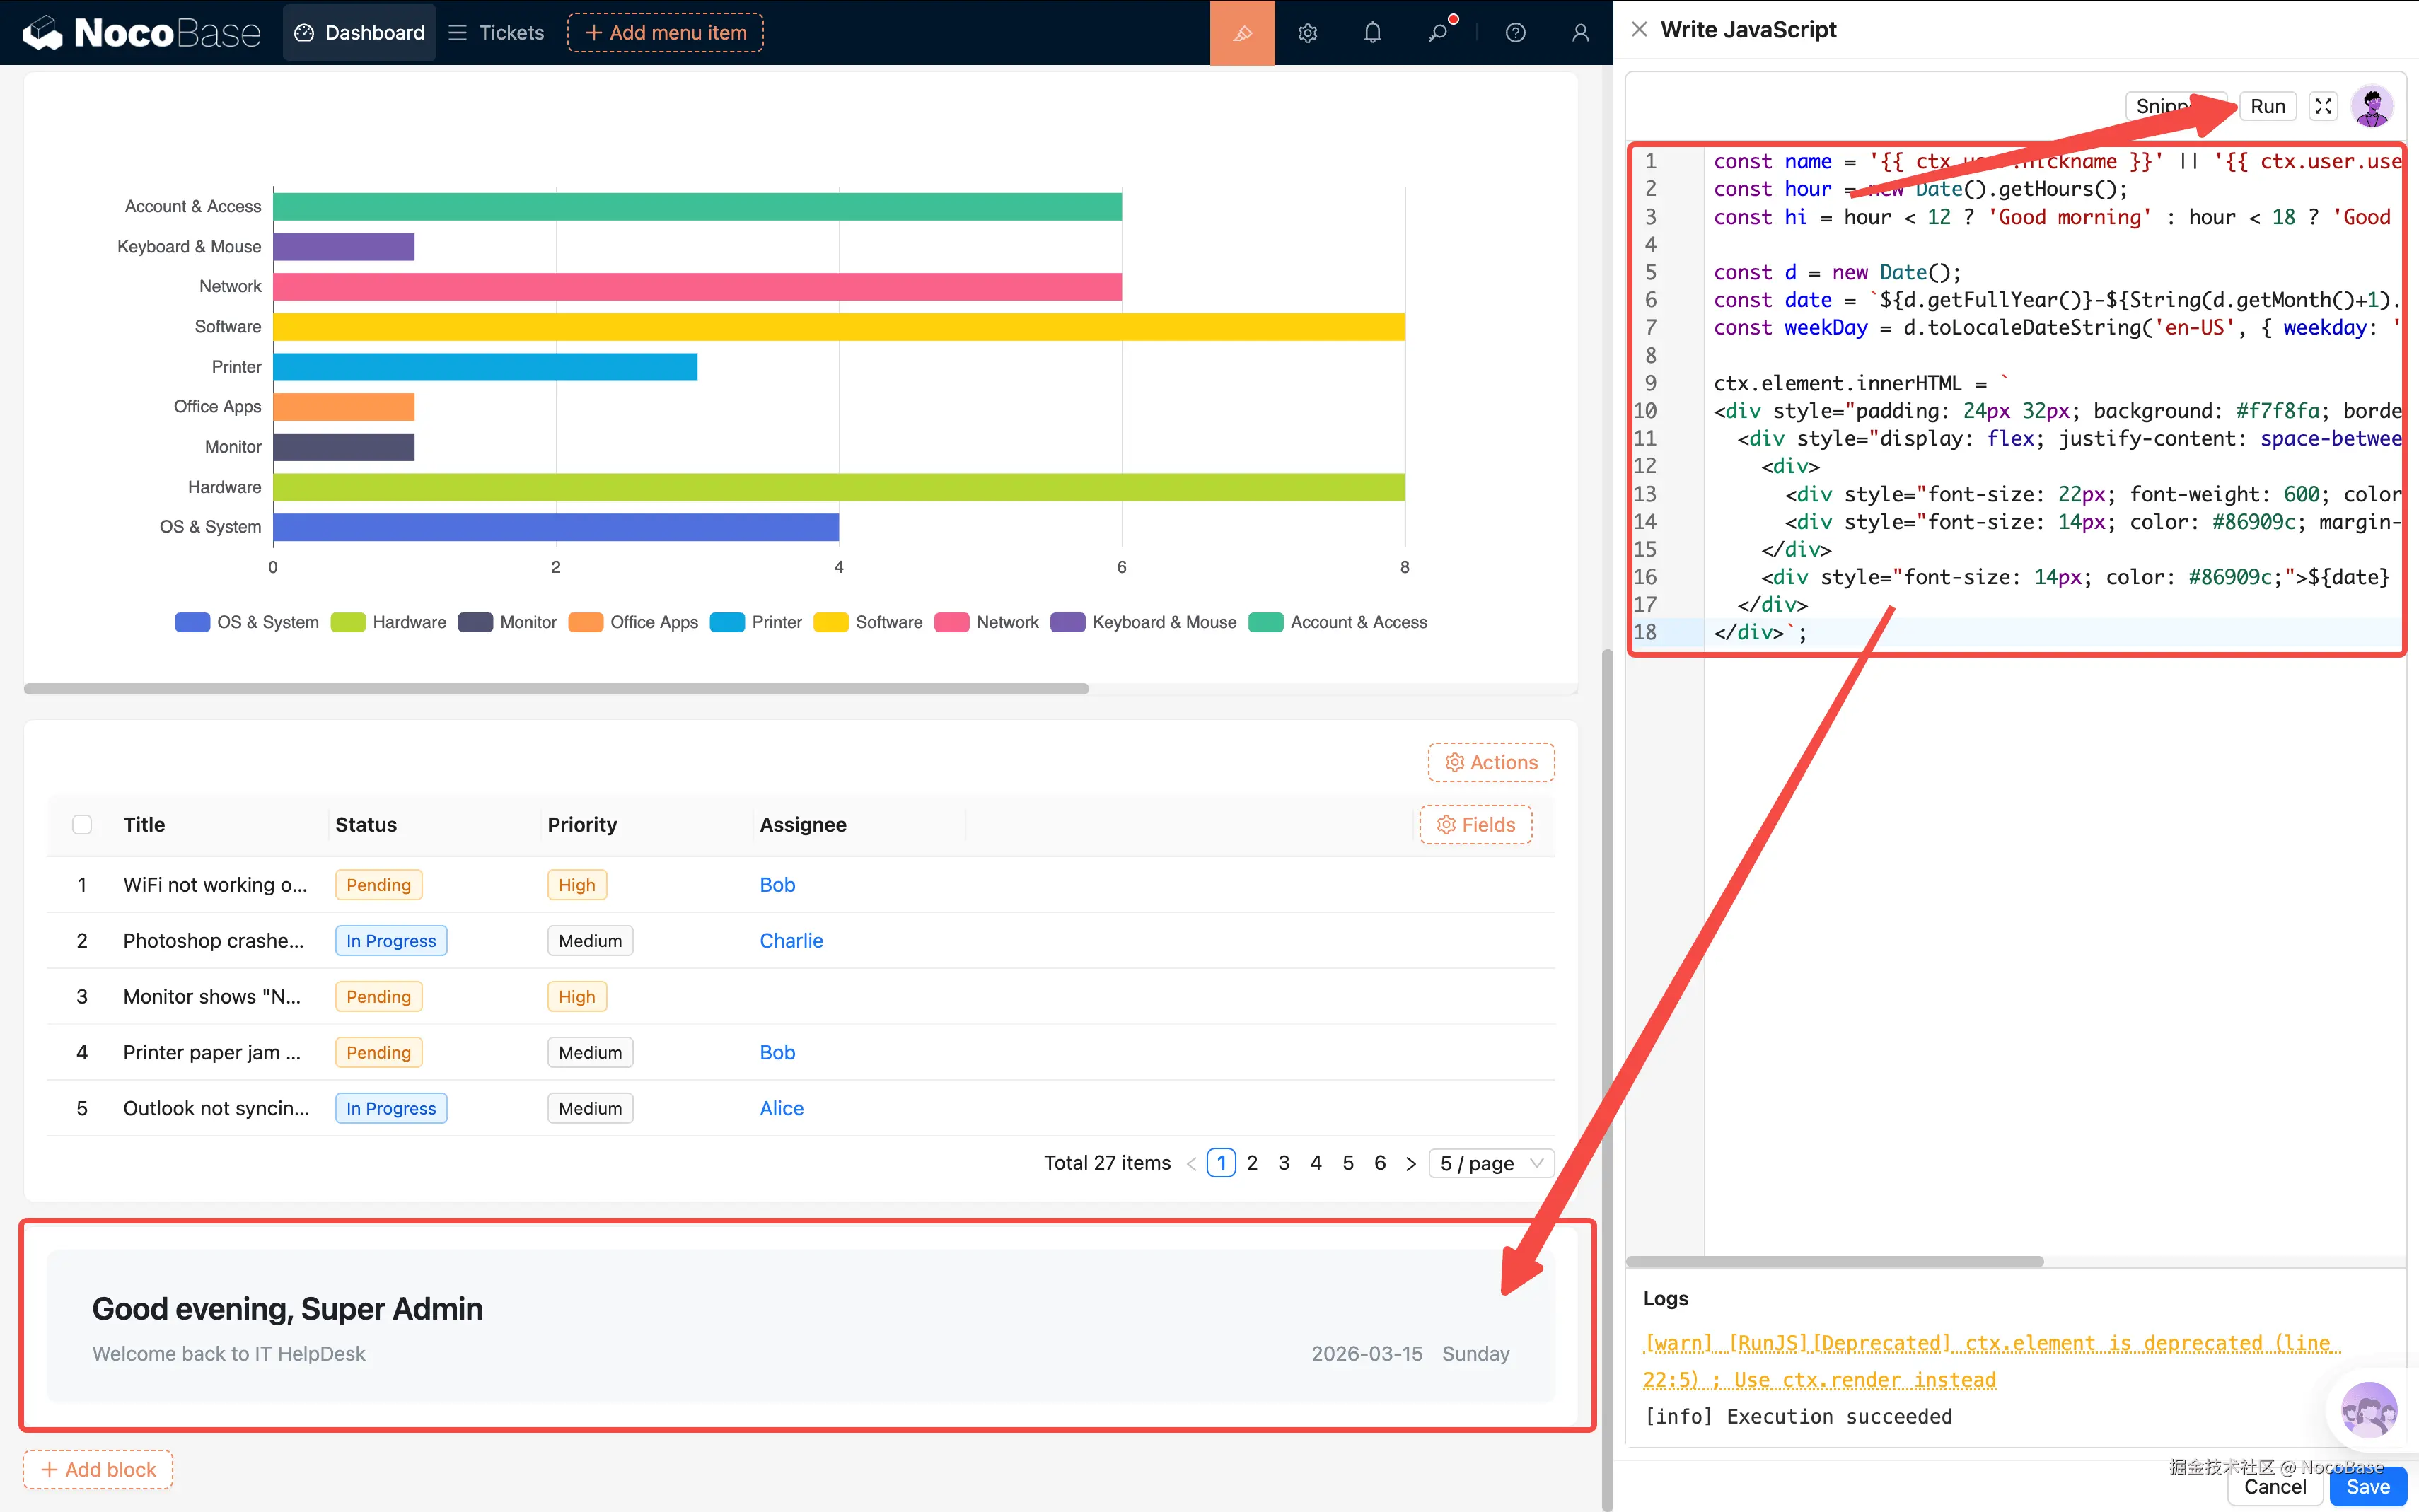This screenshot has height=1512, width=2419.
Task: Open the Fields configuration menu
Action: pos(1475,824)
